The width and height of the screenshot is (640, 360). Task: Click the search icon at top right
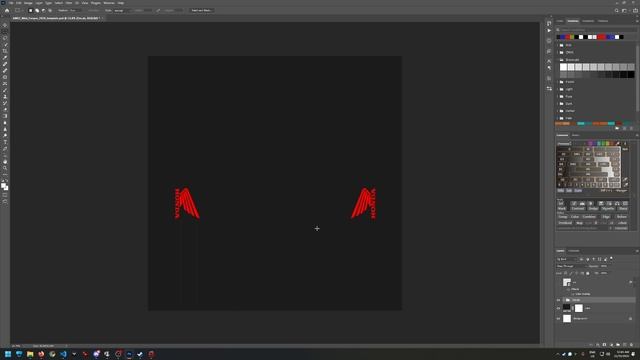[616, 11]
